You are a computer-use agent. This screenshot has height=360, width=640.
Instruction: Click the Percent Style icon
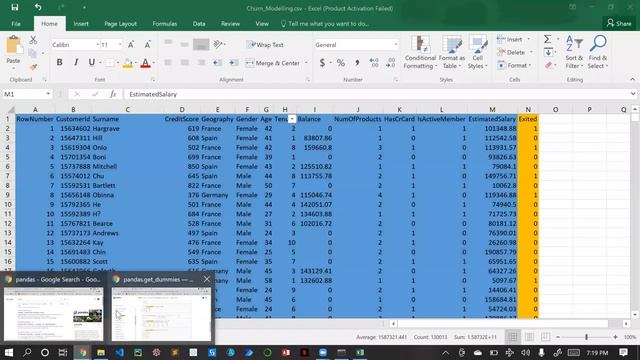coord(340,63)
